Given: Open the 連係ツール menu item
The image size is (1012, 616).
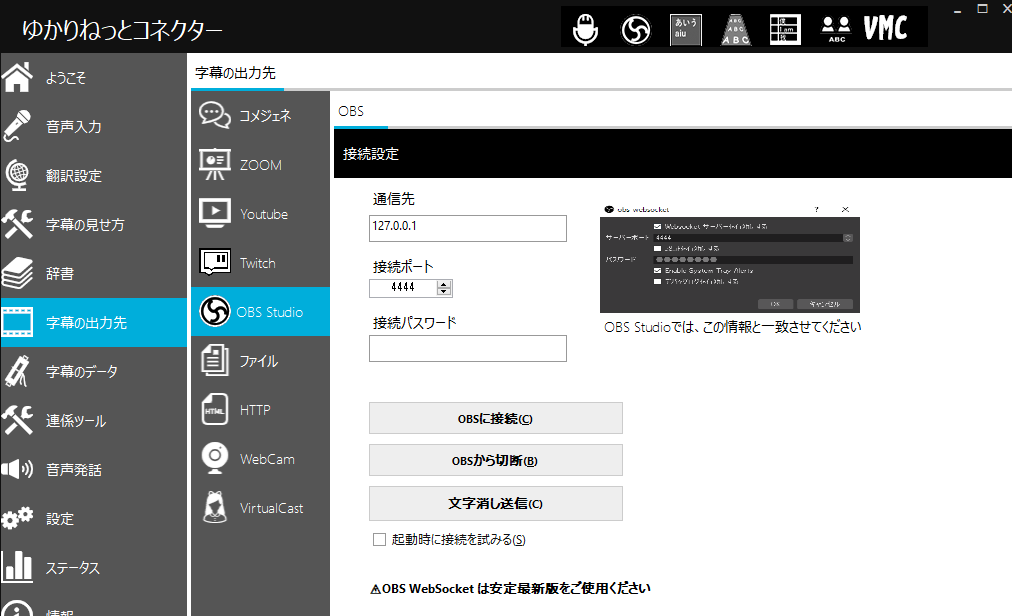Looking at the screenshot, I should (94, 421).
